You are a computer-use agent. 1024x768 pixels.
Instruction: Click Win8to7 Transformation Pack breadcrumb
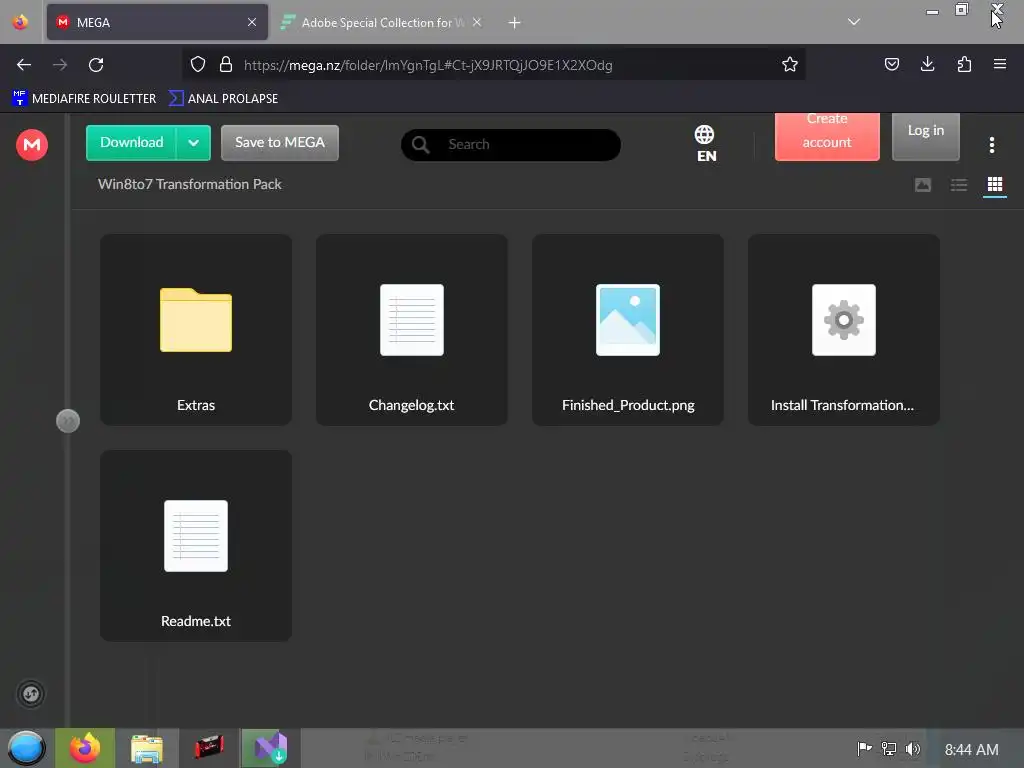coord(189,184)
